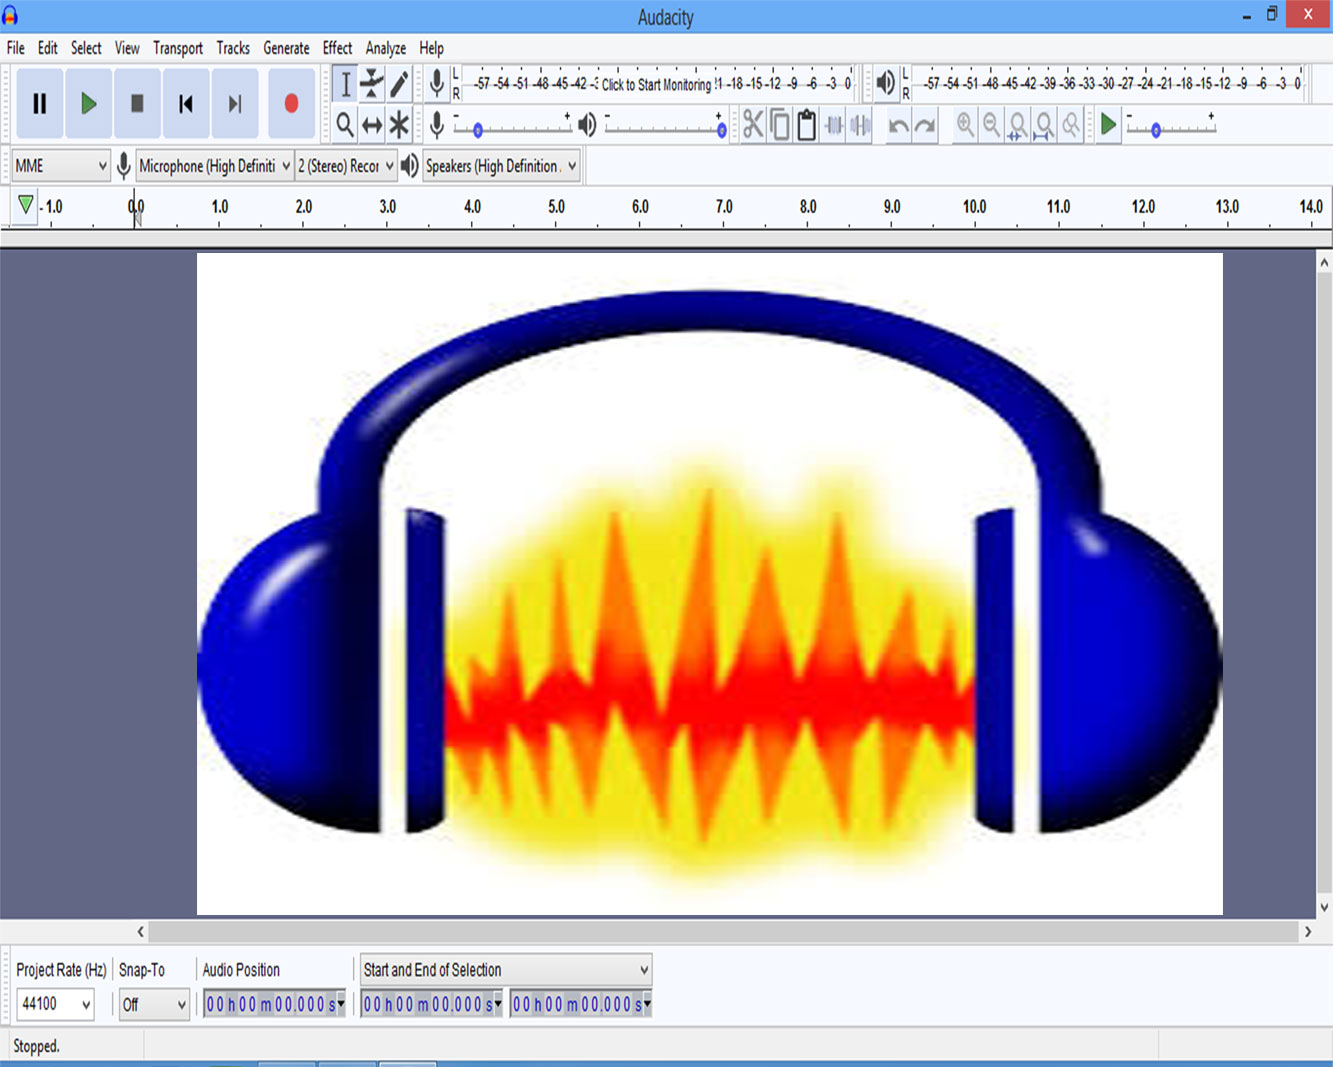Open the Effect menu
1333x1067 pixels.
[x=338, y=48]
